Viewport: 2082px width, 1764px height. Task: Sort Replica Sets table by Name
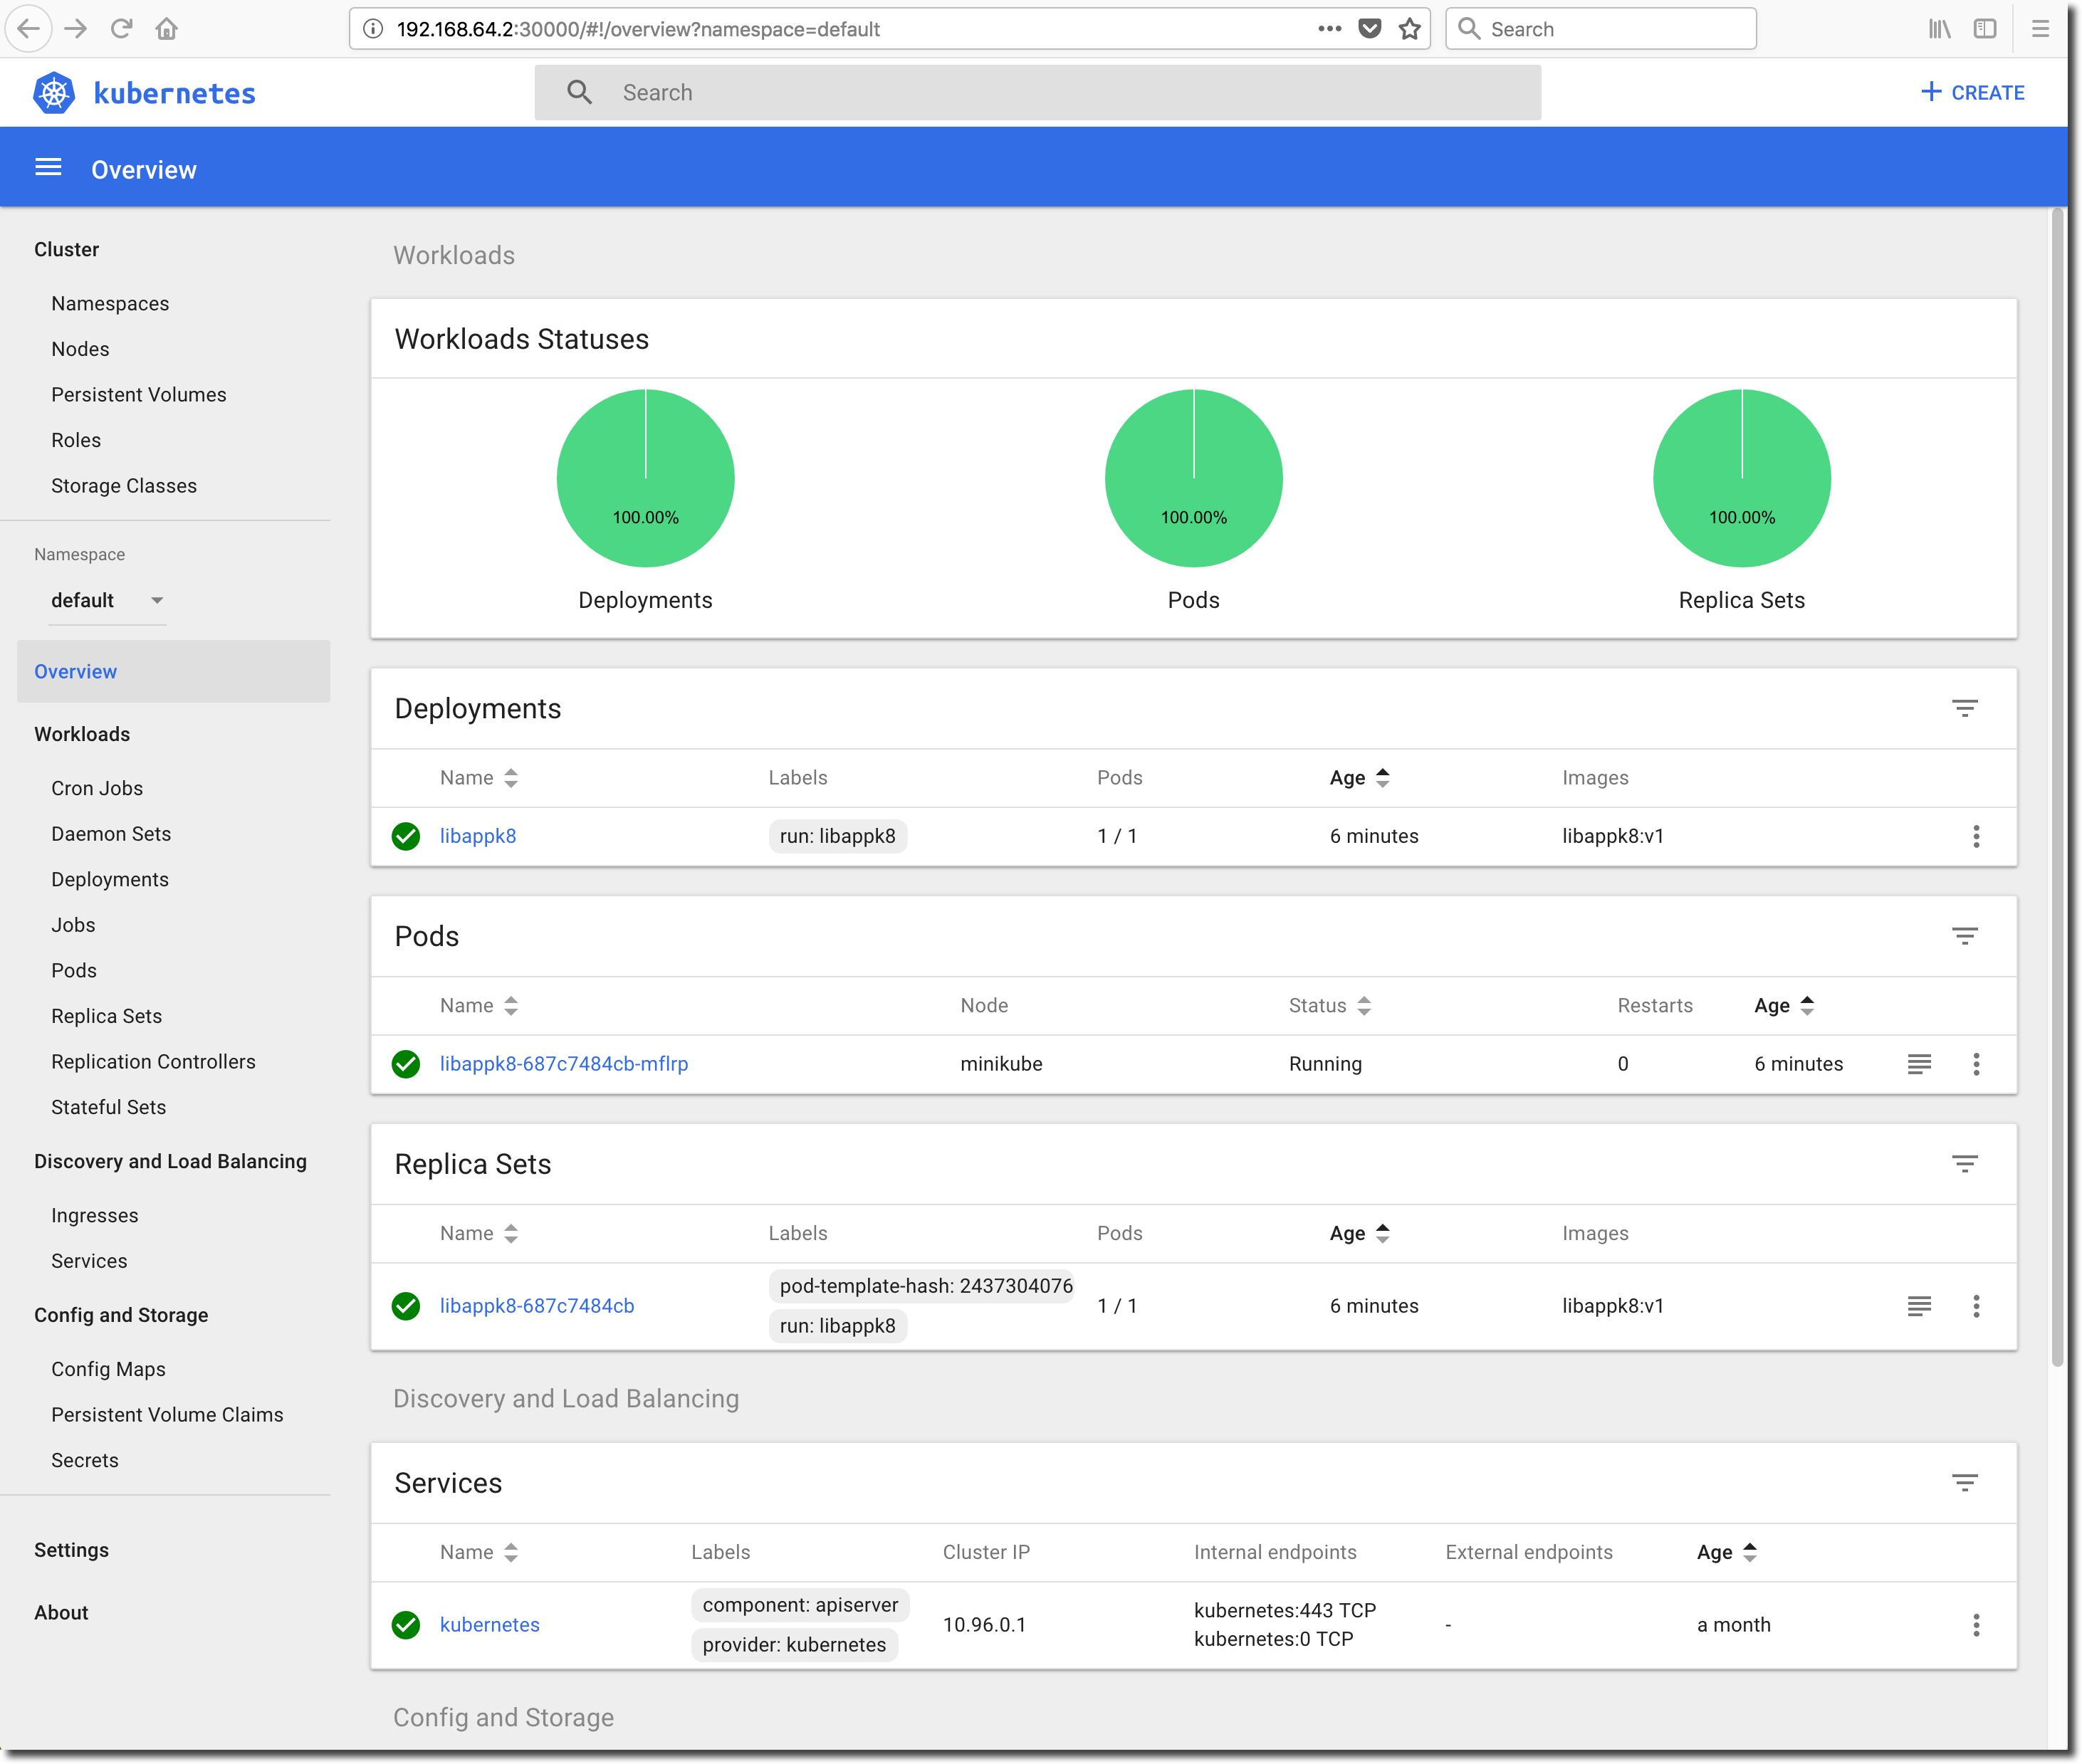click(x=479, y=1233)
